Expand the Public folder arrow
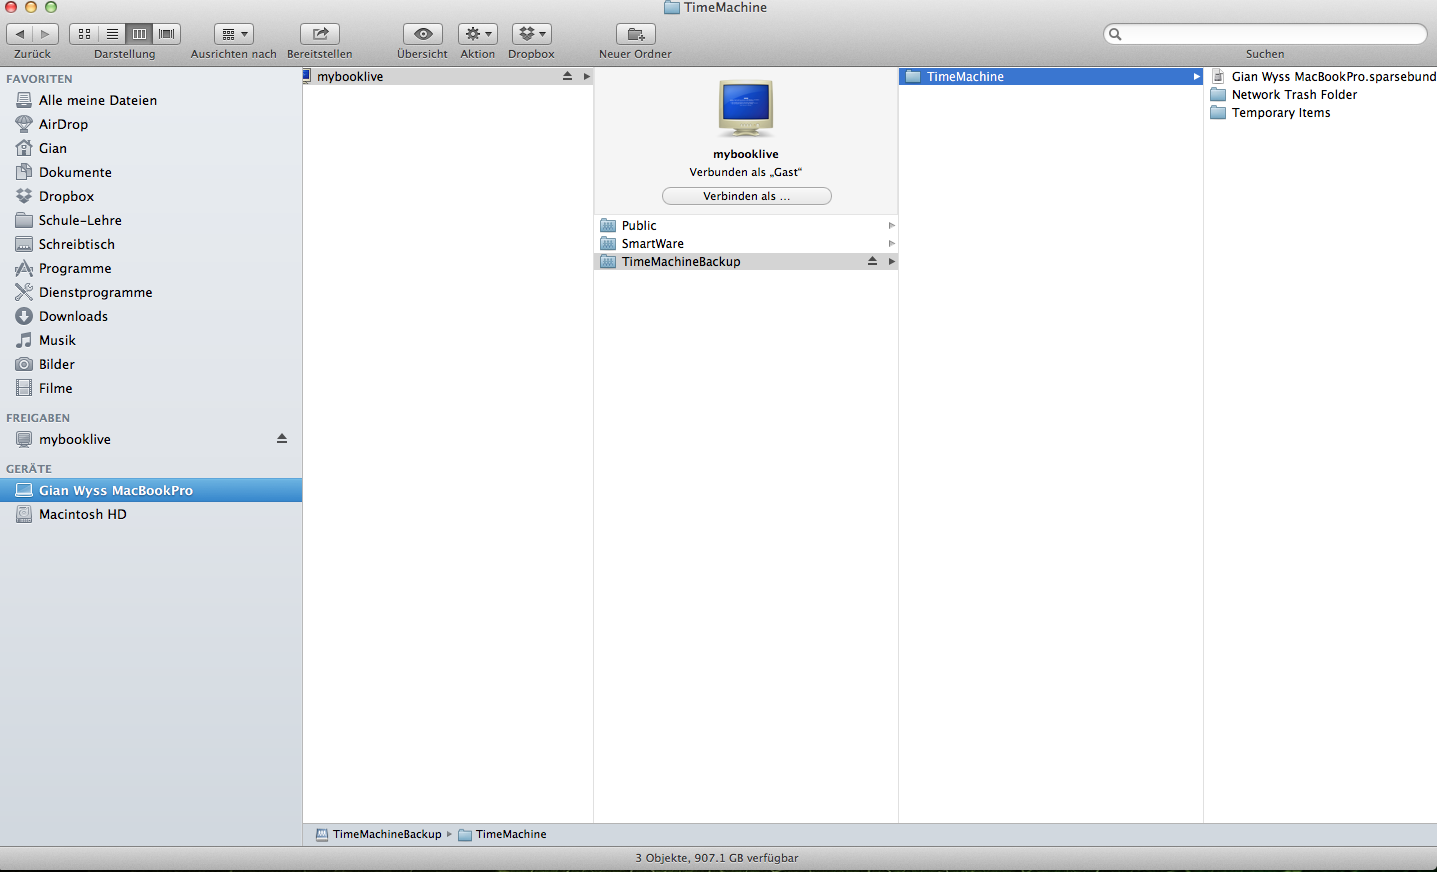Screen dimensions: 1437x872 pos(891,225)
